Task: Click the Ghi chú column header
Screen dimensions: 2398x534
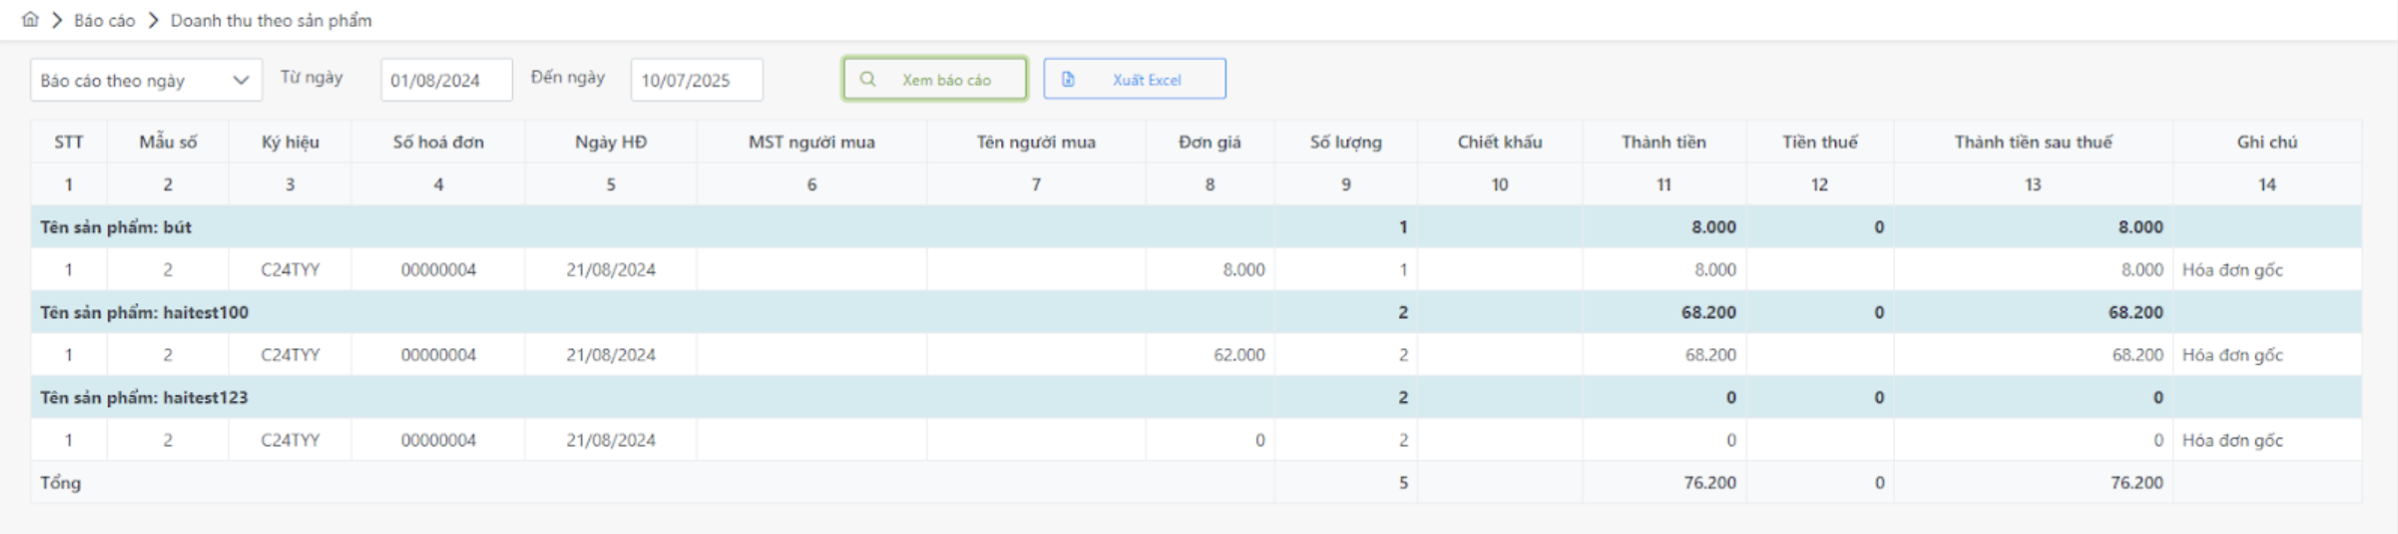Action: pos(2266,142)
